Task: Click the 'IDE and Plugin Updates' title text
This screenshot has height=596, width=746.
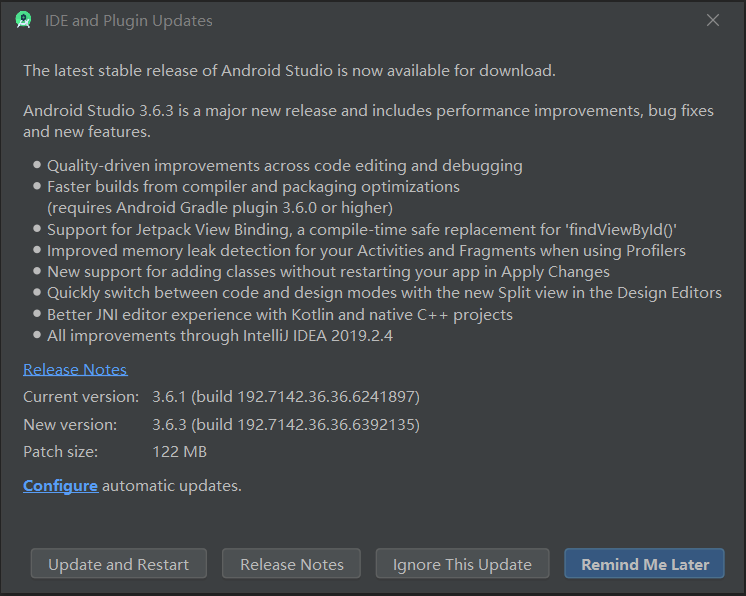Action: 128,20
